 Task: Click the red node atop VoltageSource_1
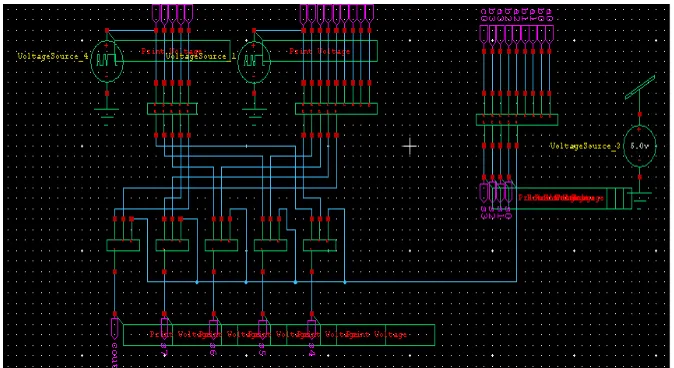(254, 31)
